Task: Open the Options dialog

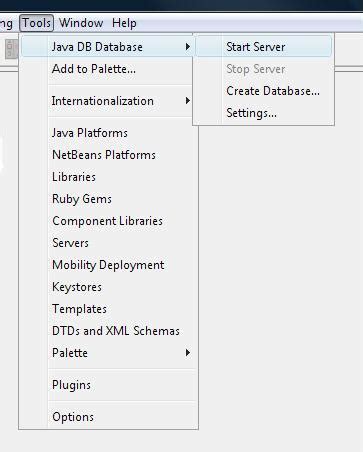Action: click(x=107, y=417)
